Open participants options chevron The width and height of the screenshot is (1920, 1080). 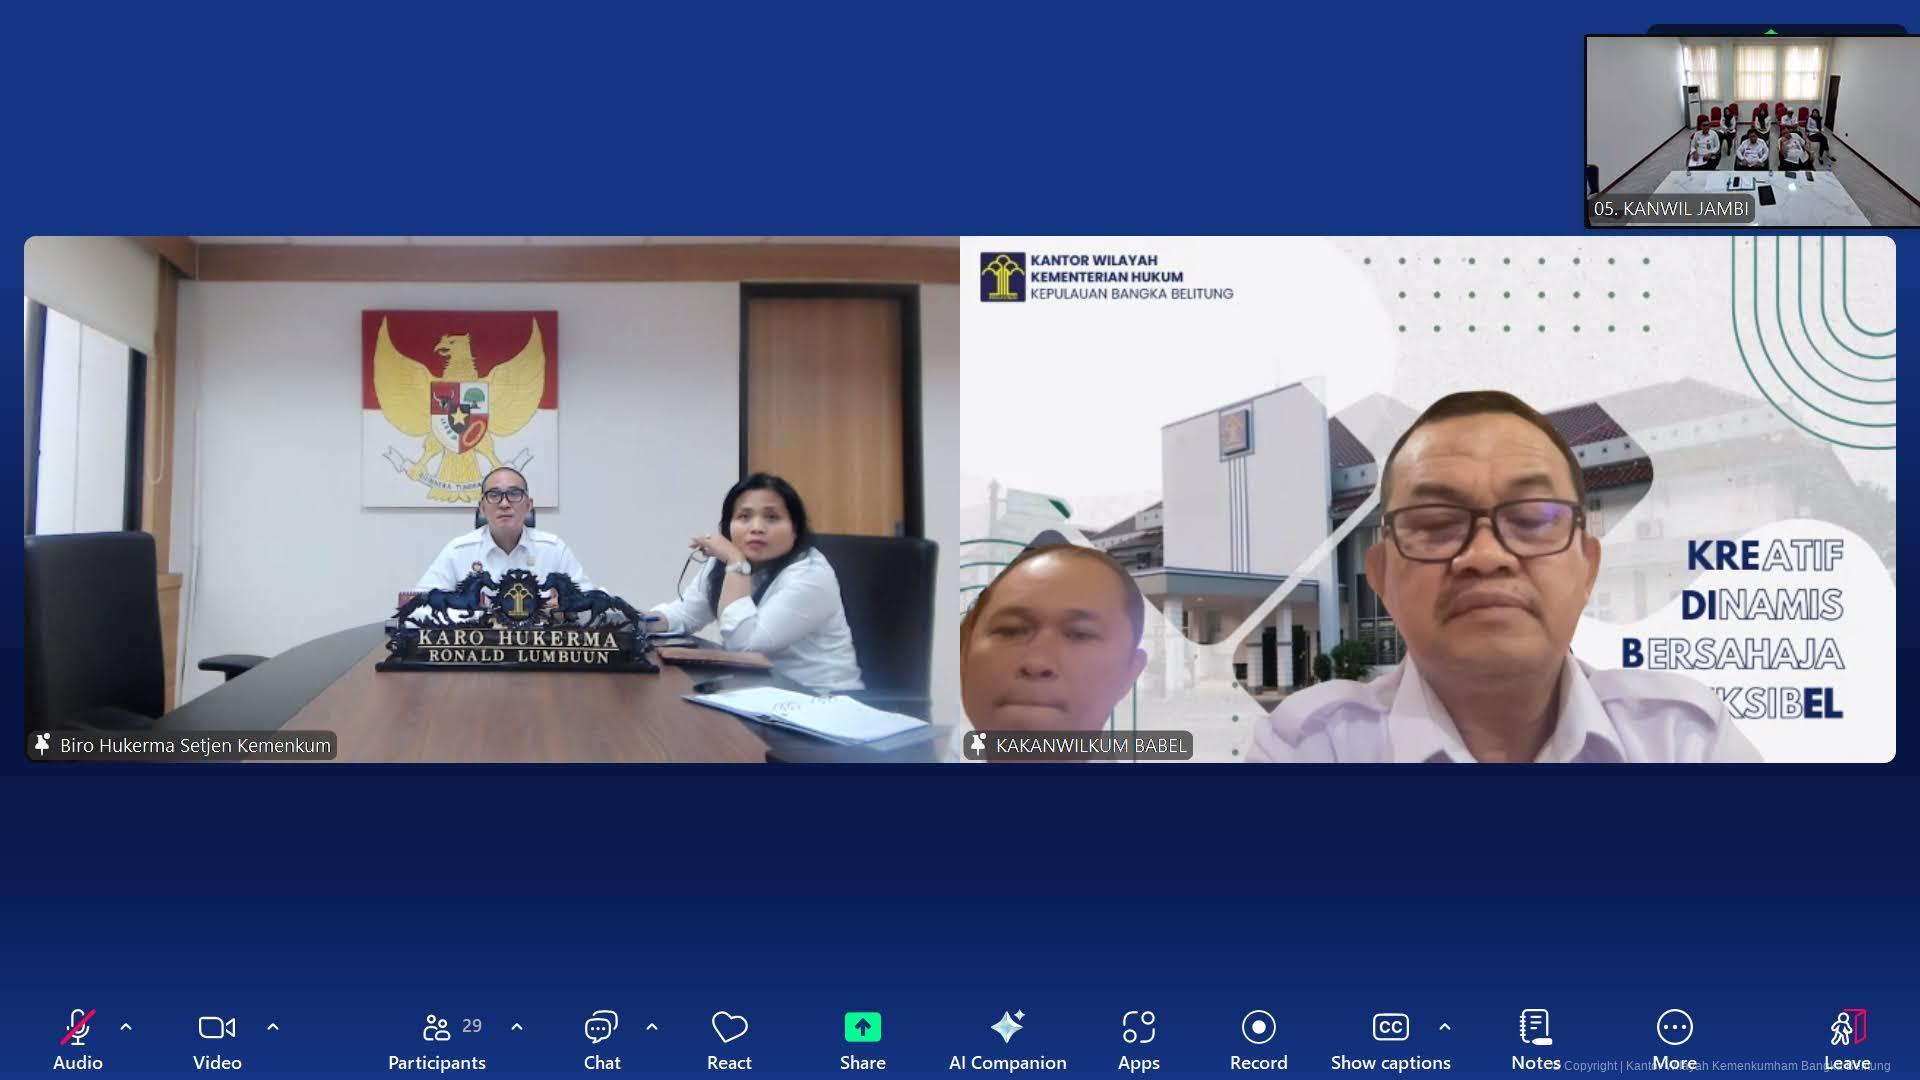point(517,1027)
